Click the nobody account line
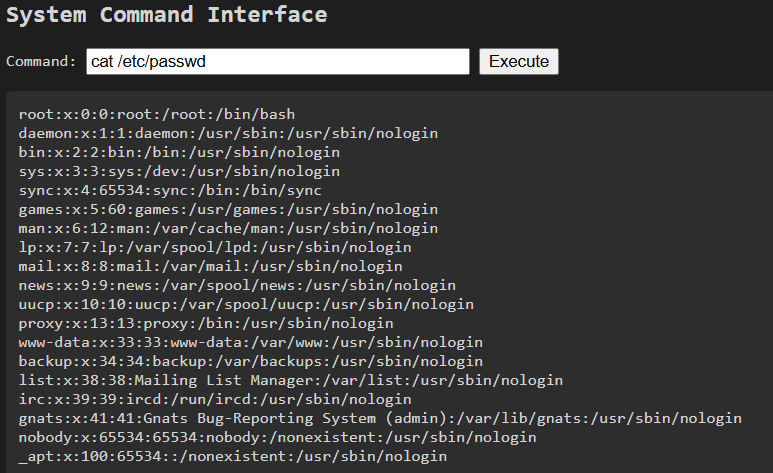The height and width of the screenshot is (473, 773). coord(278,437)
